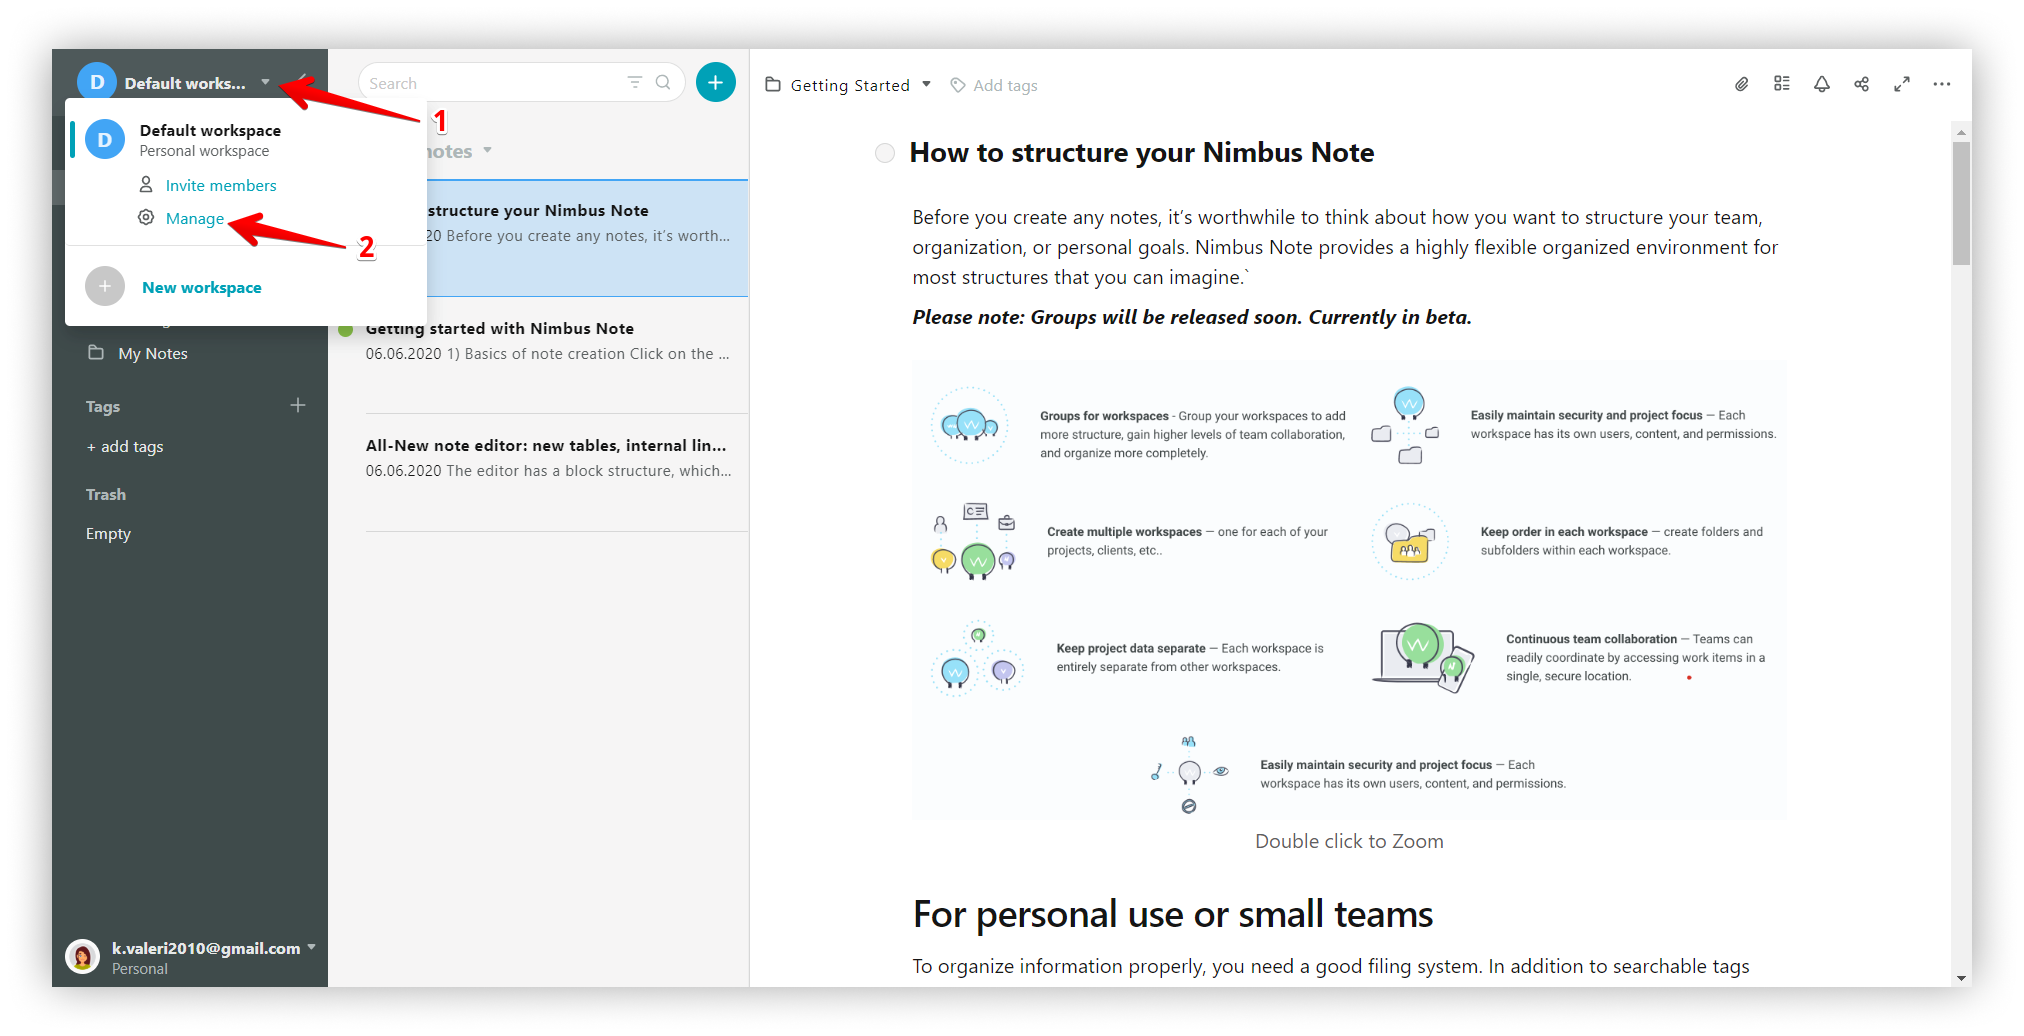Open the search filter options icon
The width and height of the screenshot is (2024, 1036).
[635, 82]
